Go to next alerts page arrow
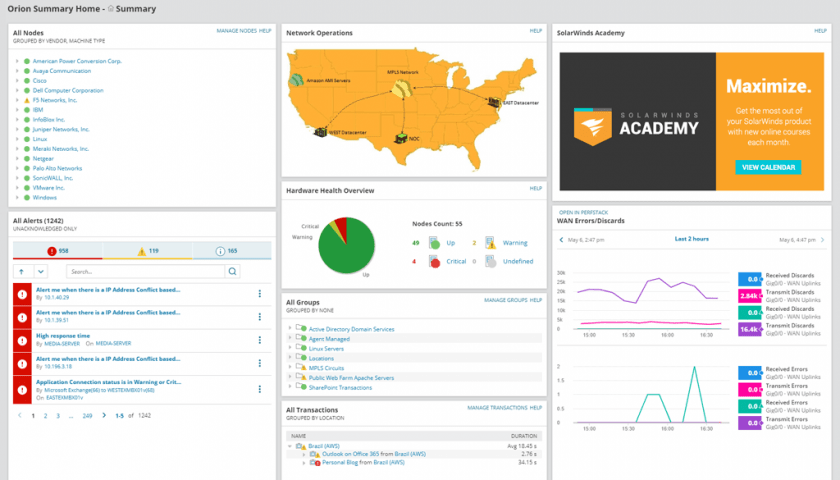The image size is (840, 480). point(104,416)
